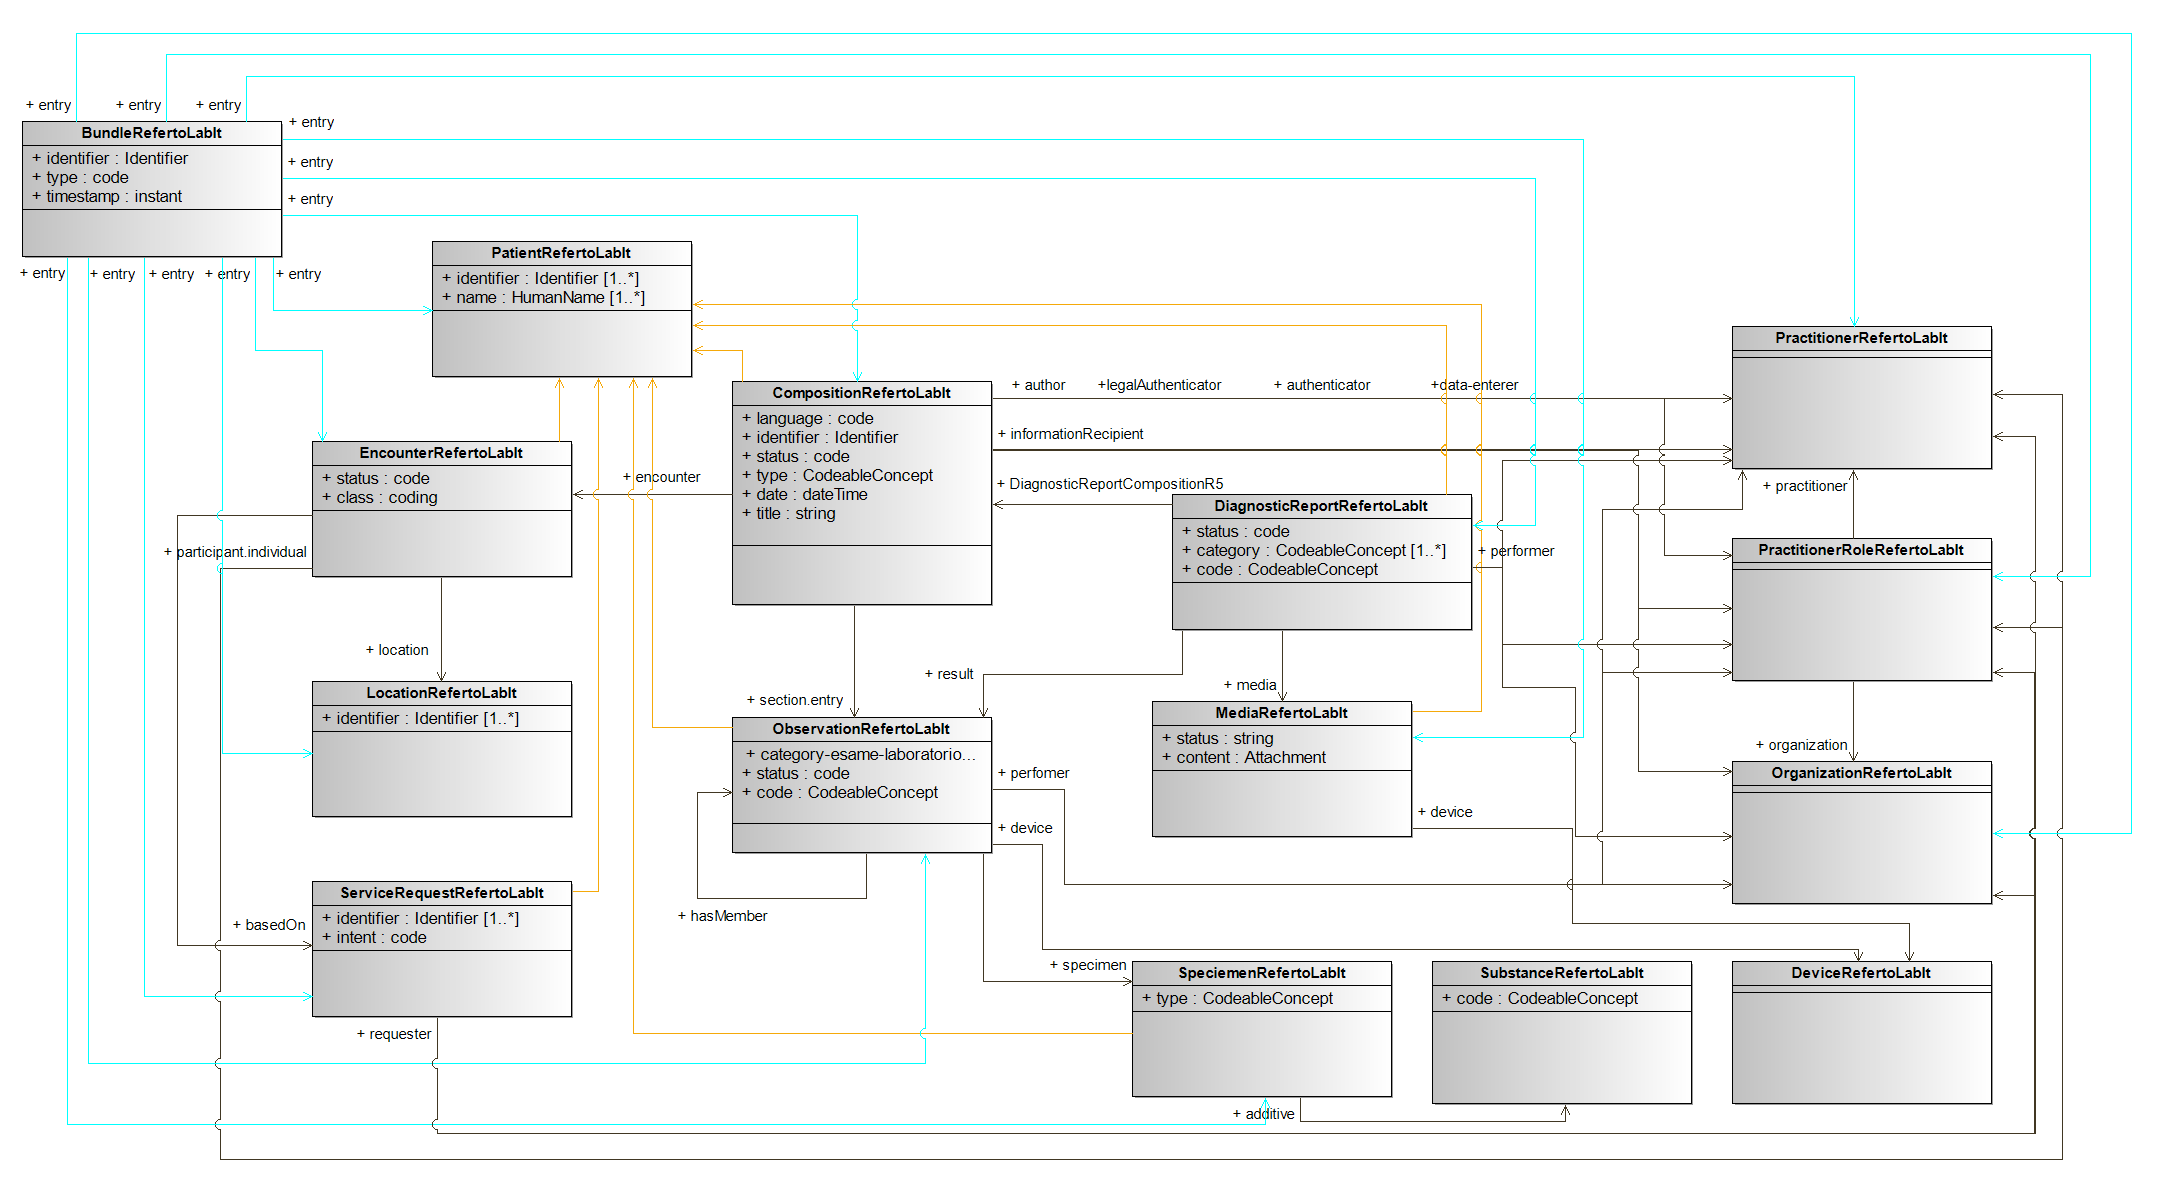This screenshot has width=2179, height=1179.
Task: Select the PatientRefertoLabIt class header
Action: (560, 252)
